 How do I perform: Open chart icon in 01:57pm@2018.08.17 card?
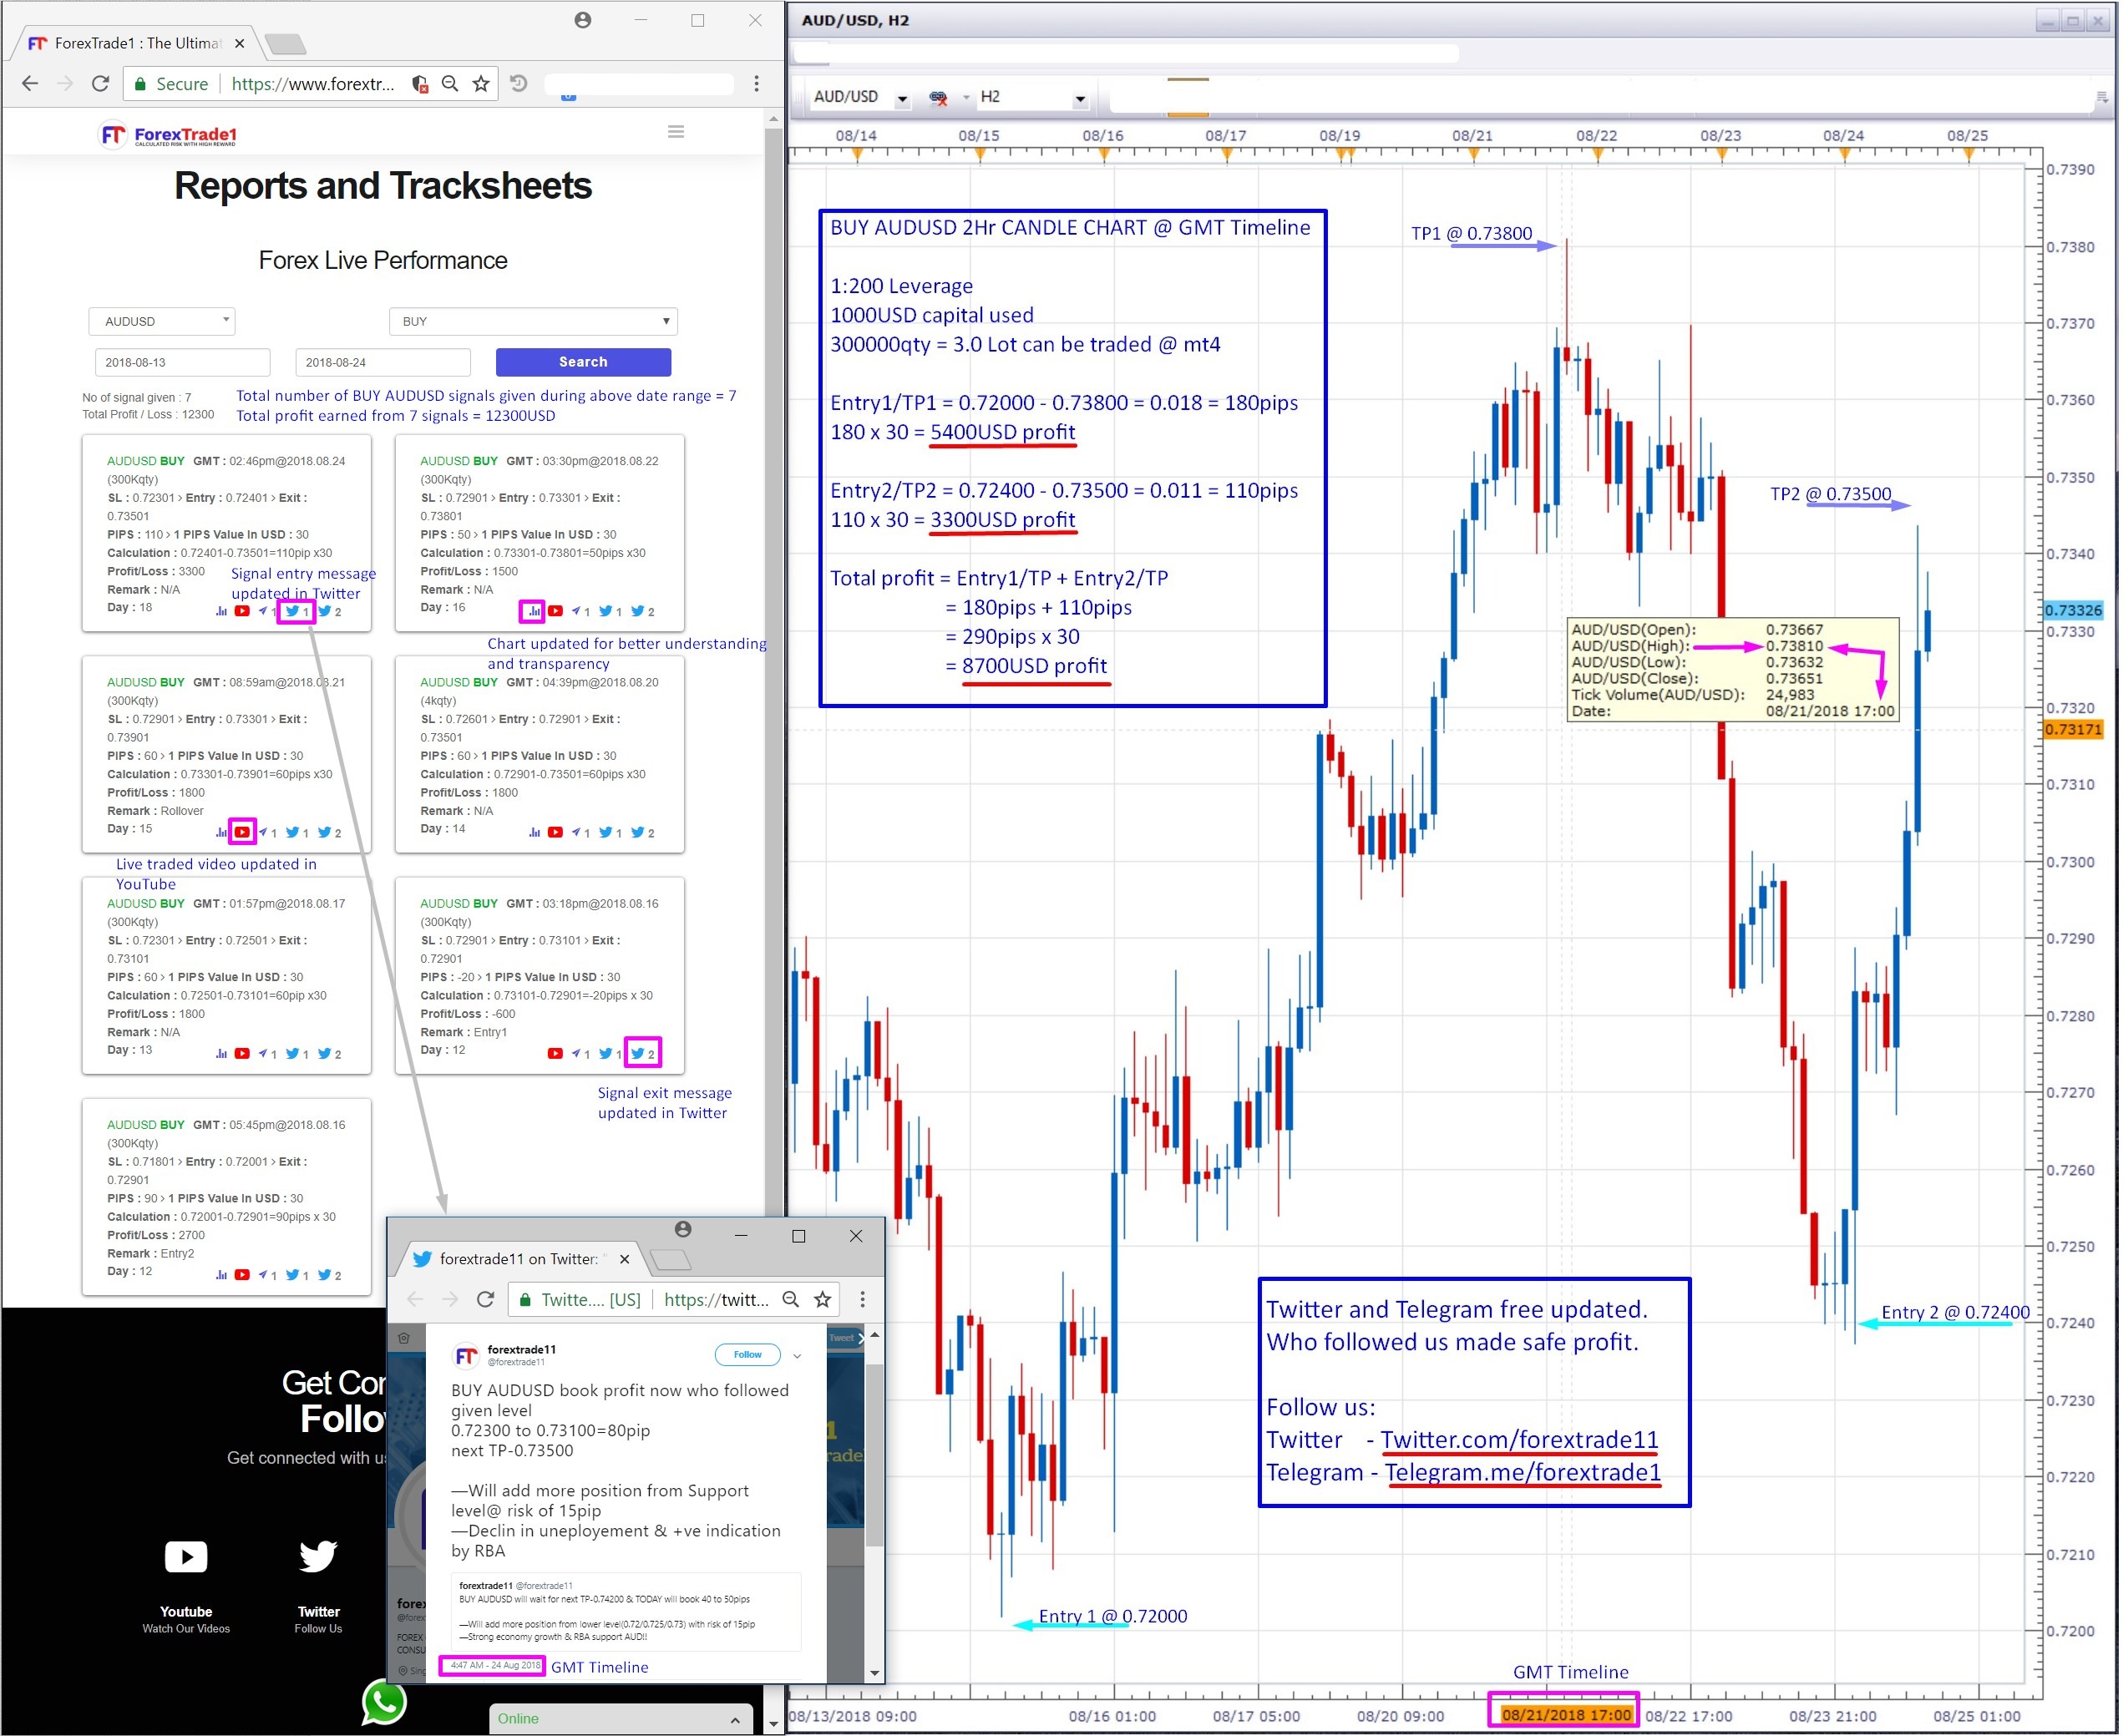click(221, 1054)
